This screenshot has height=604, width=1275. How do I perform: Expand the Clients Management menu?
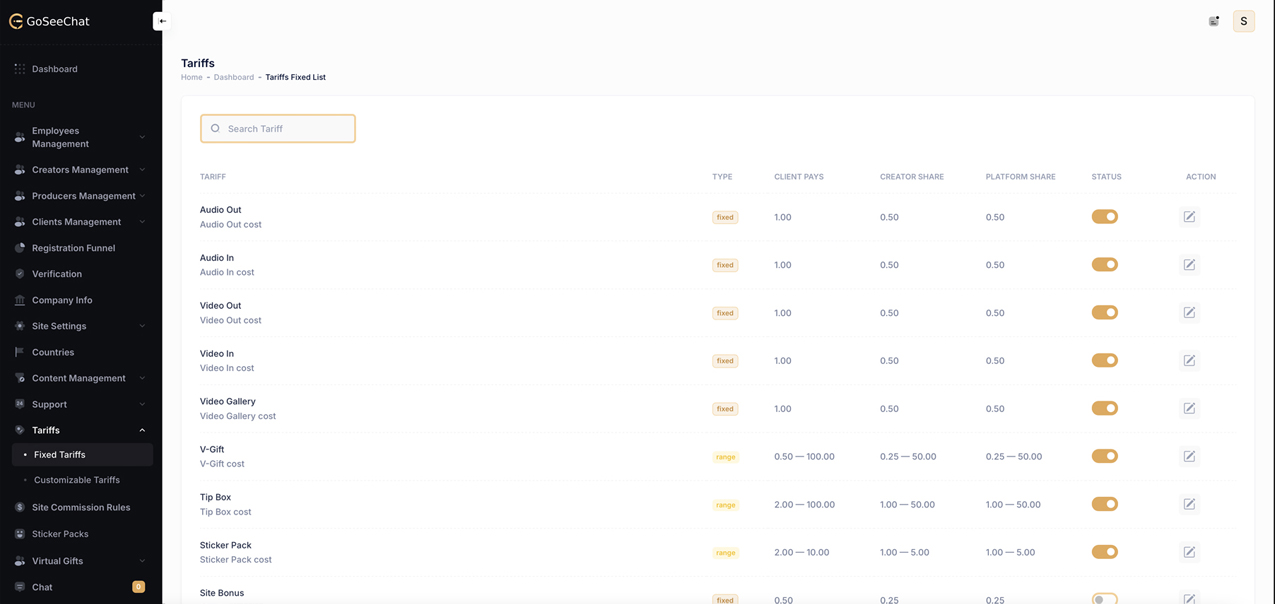click(x=81, y=222)
